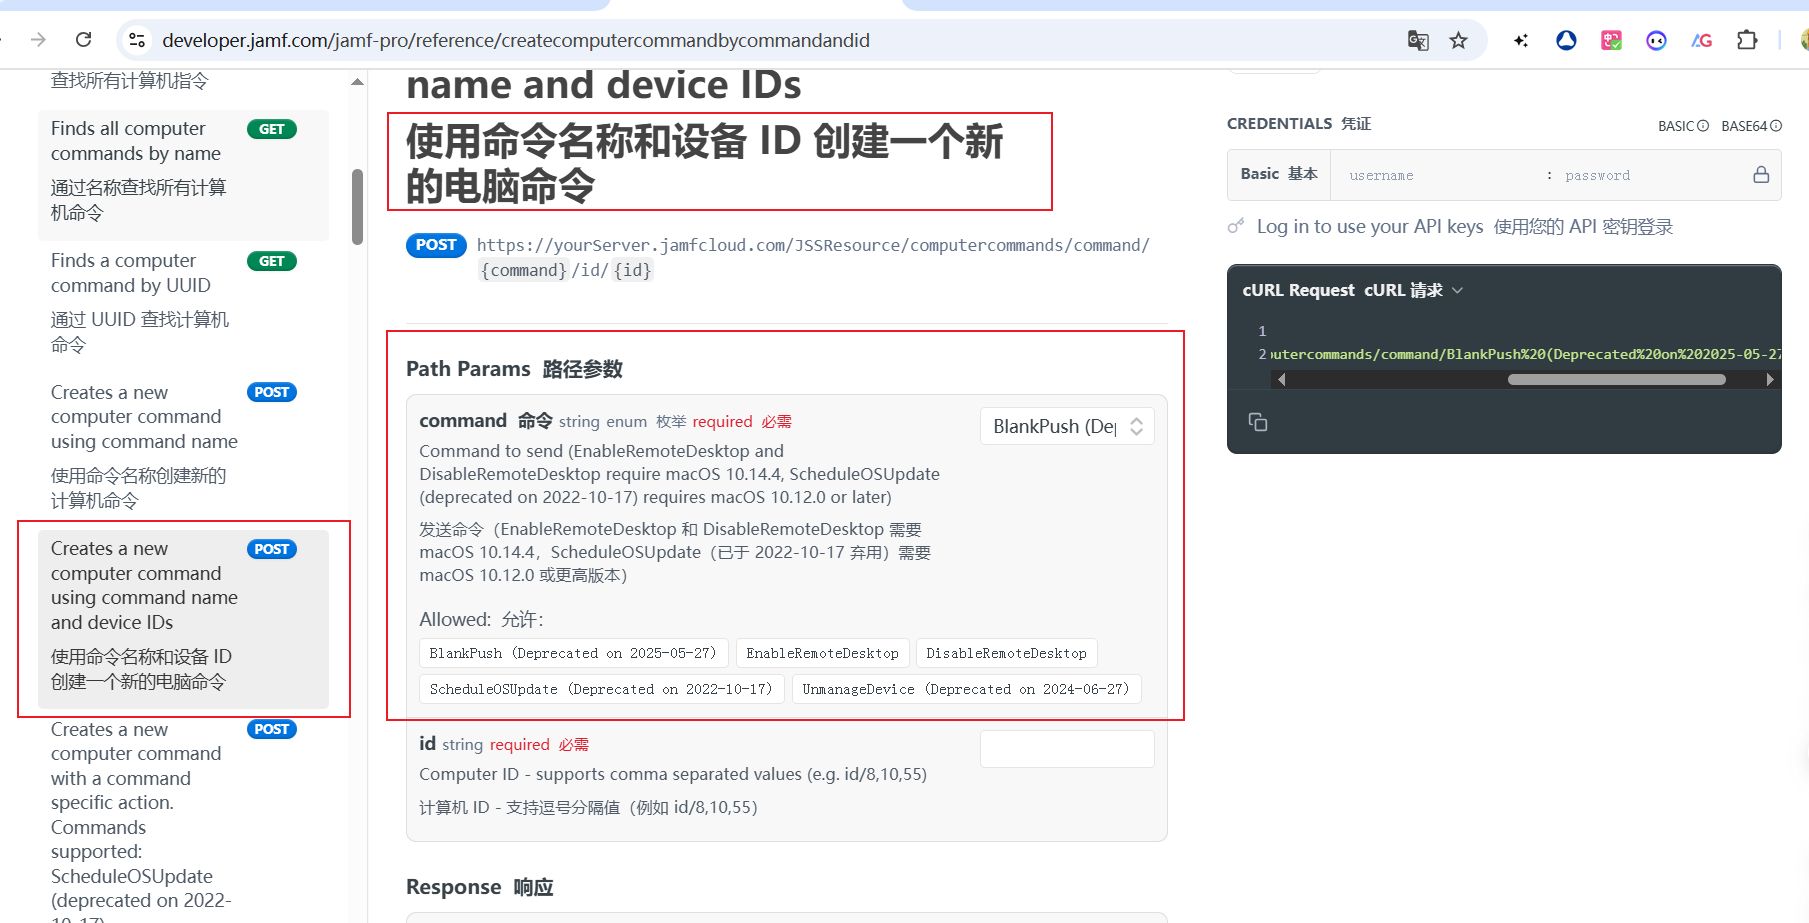Open the browser extensions puzzle icon
The height and width of the screenshot is (923, 1809).
tap(1747, 40)
